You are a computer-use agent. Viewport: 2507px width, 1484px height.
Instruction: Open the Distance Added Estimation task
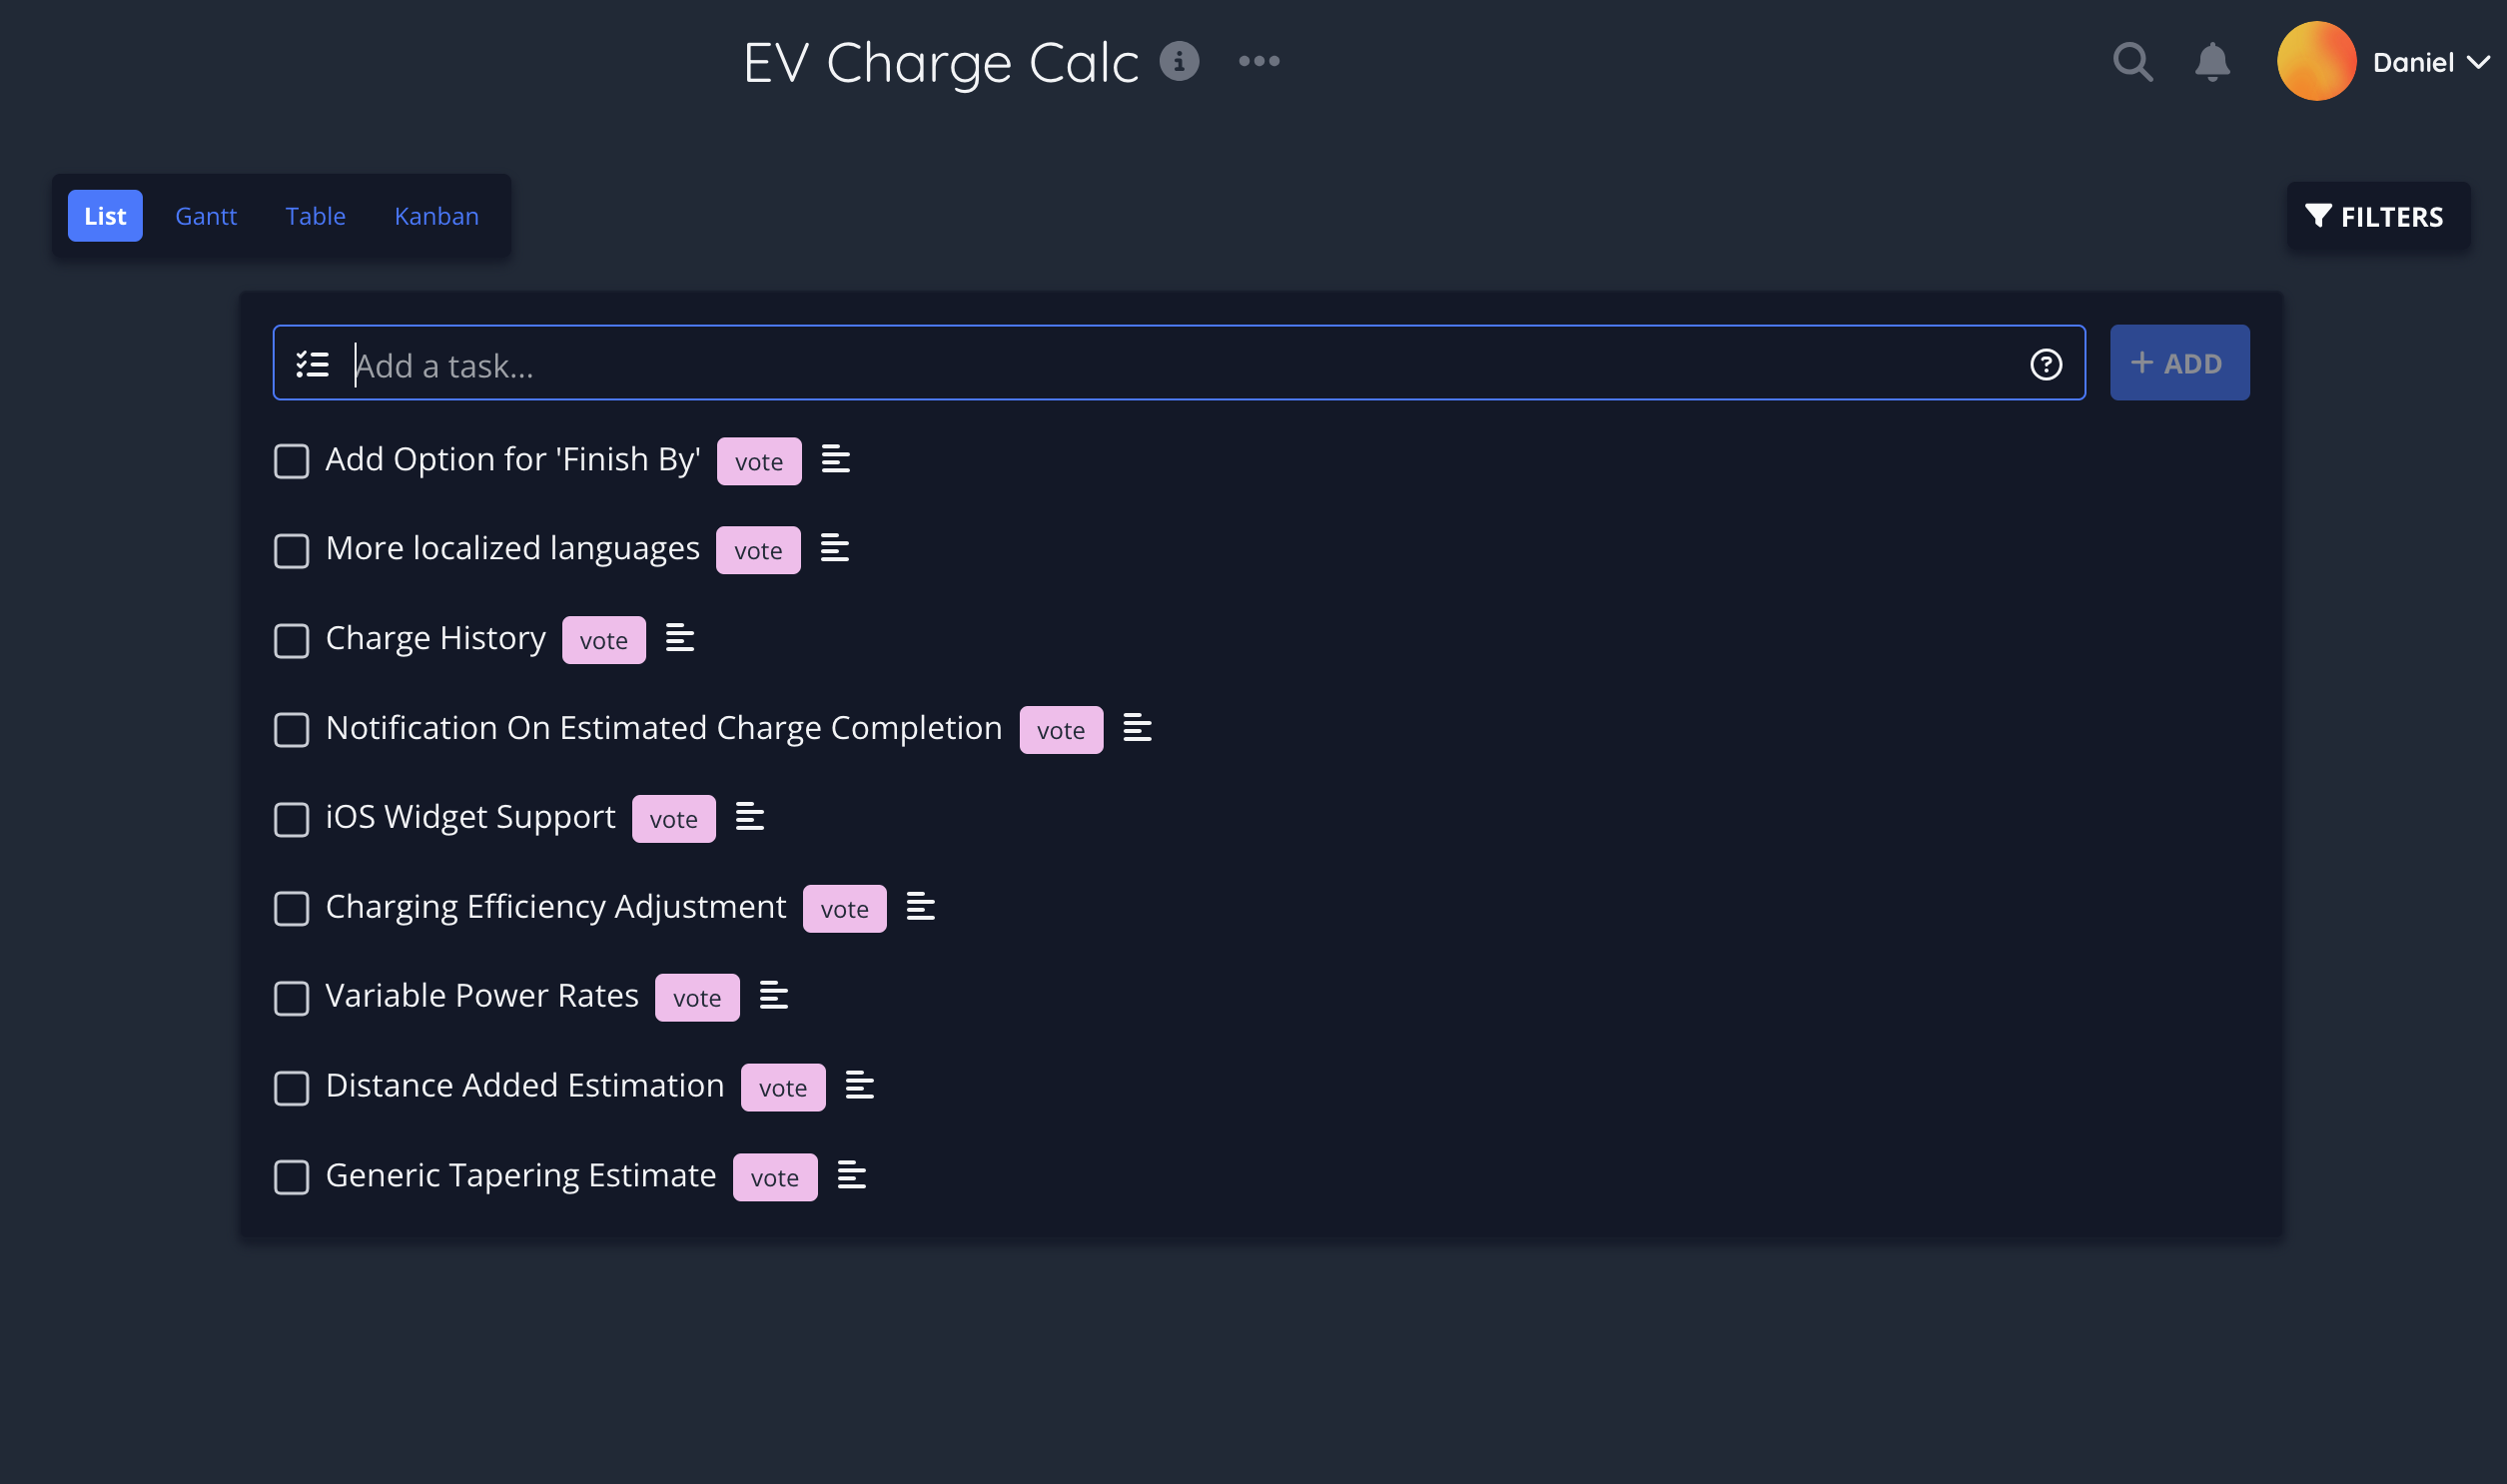[x=525, y=1086]
